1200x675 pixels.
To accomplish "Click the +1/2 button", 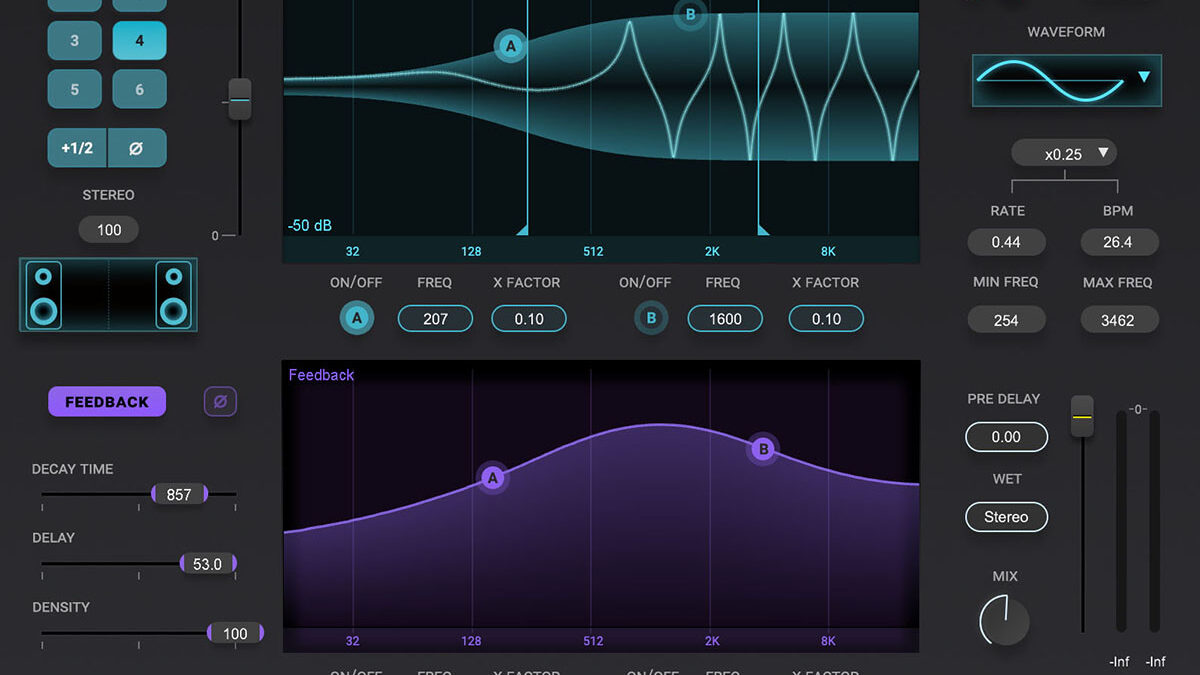I will click(x=77, y=148).
